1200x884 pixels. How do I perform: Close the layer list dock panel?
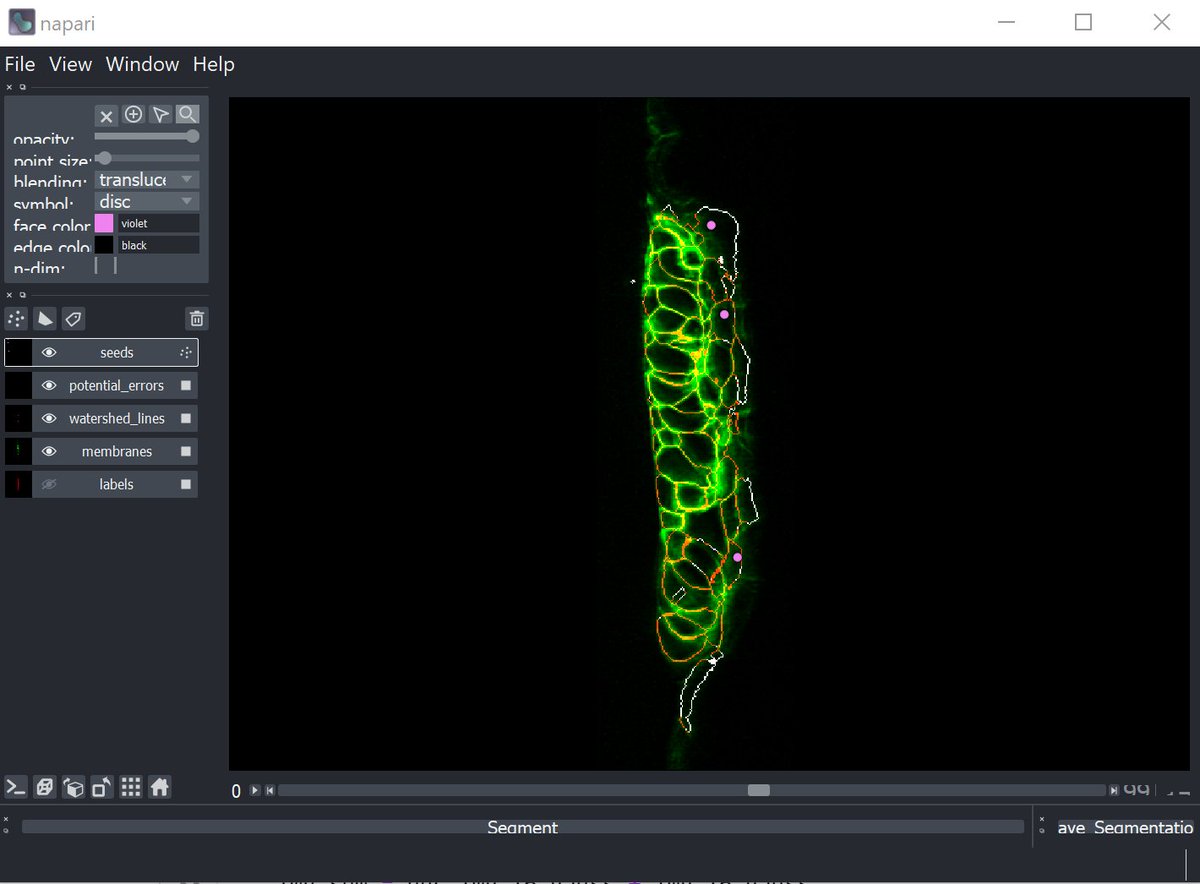tap(10, 295)
